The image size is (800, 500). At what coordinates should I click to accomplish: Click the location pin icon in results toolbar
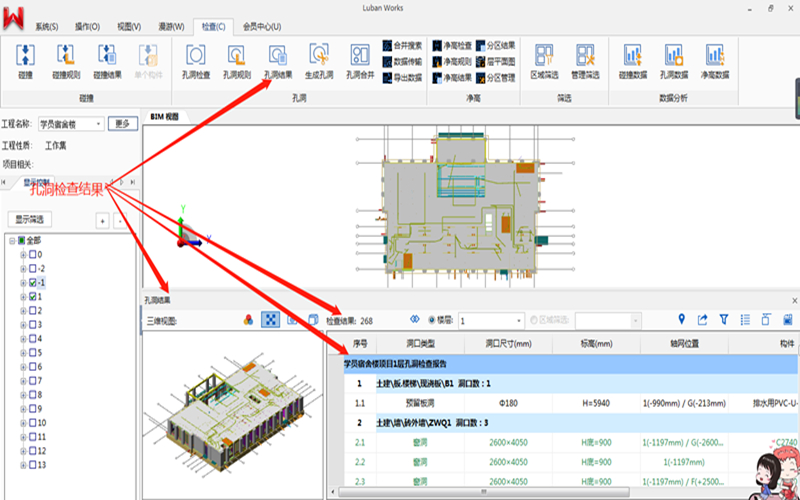click(681, 319)
